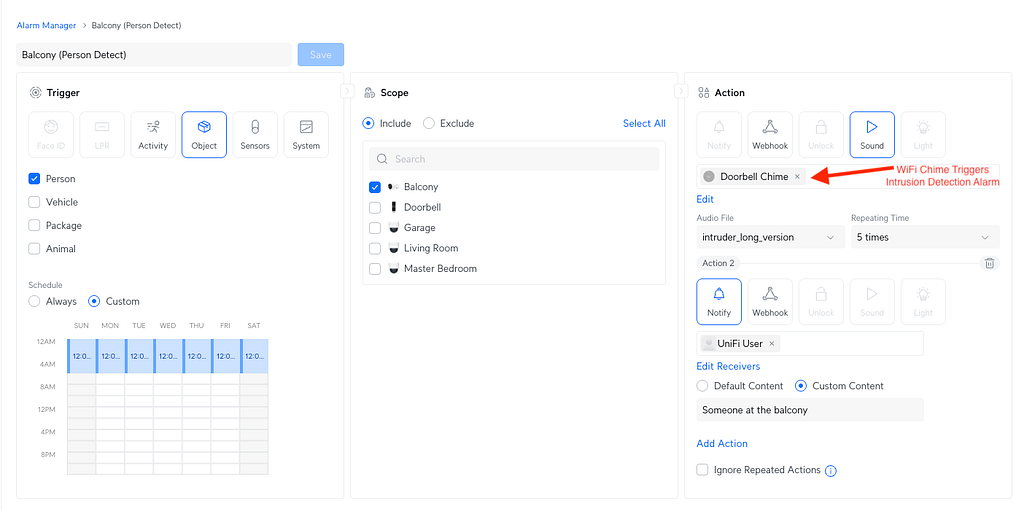Click Select All in Scope
This screenshot has height=511, width=1024.
(x=644, y=123)
